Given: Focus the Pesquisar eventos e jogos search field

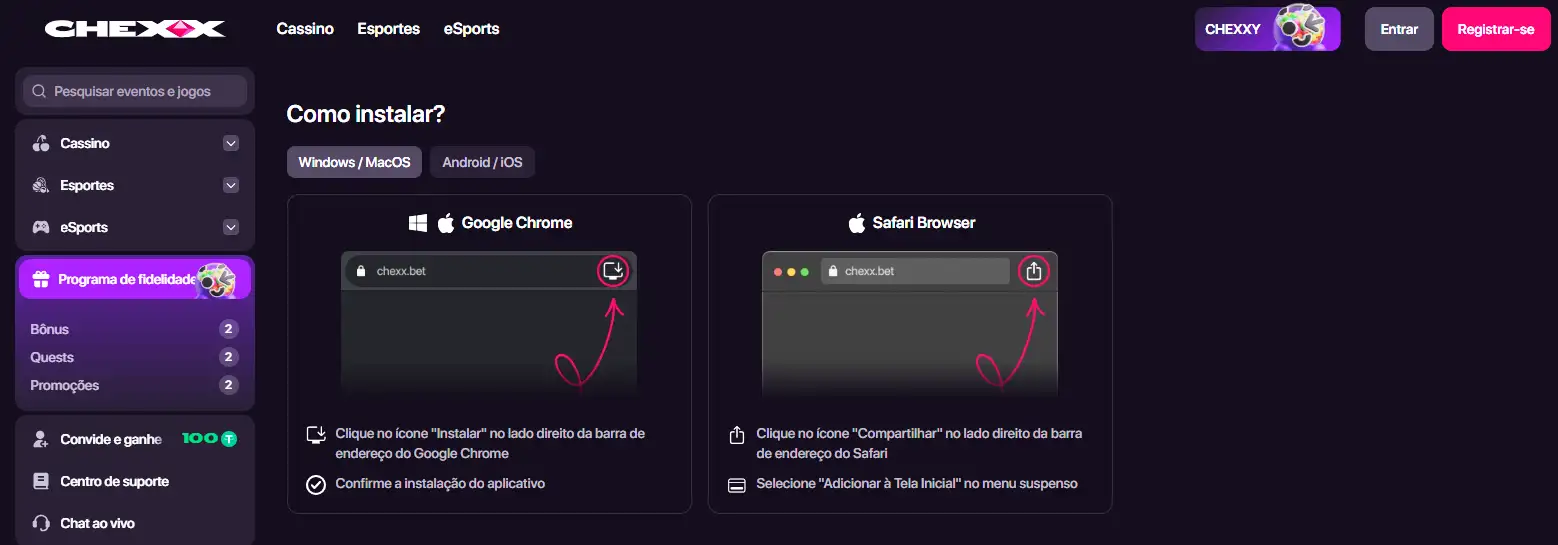Looking at the screenshot, I should click(x=135, y=91).
